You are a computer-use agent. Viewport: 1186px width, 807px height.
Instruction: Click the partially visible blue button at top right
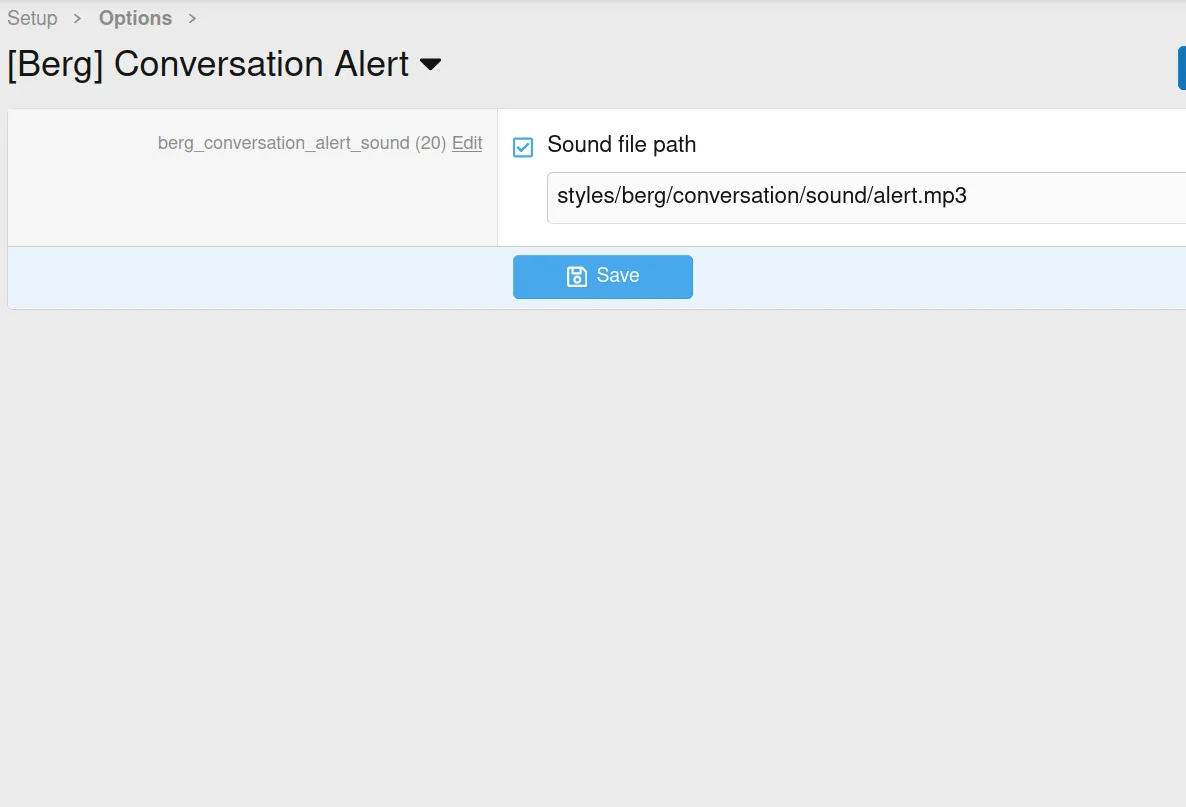pos(1181,68)
